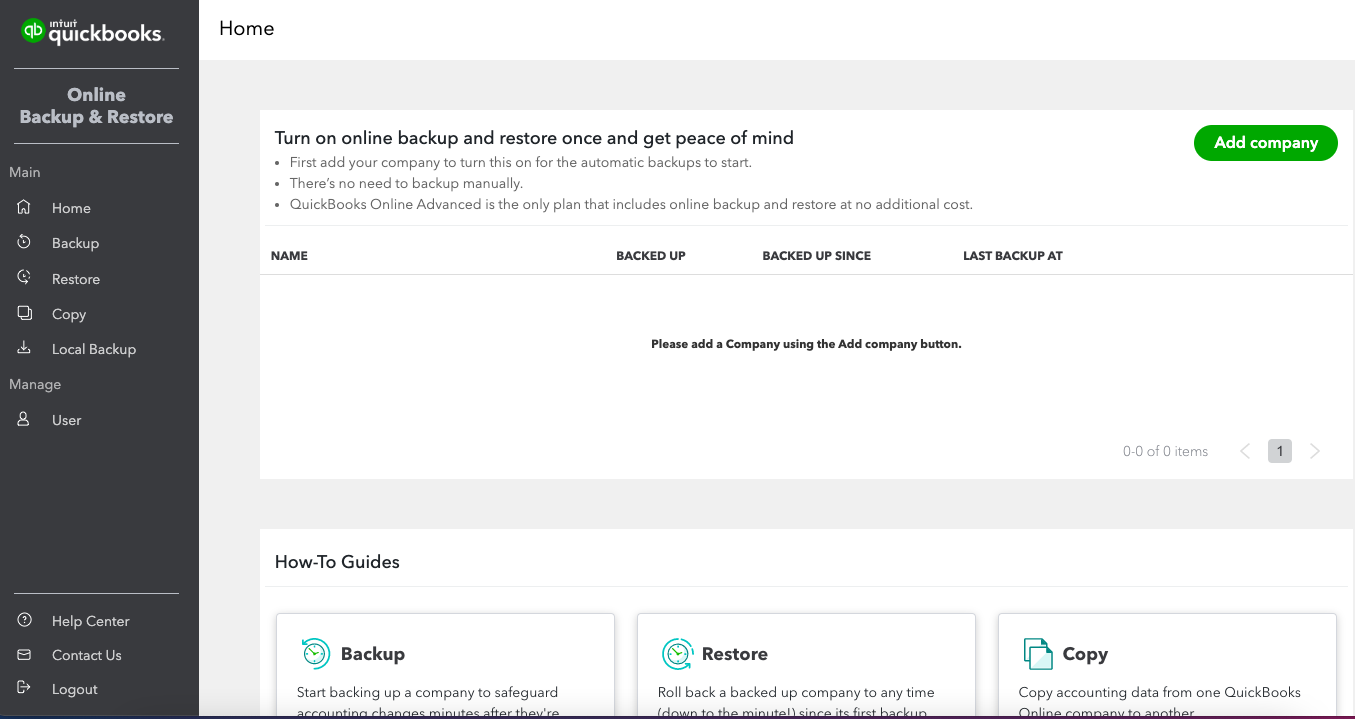Click the QuickBooks logo

(x=92, y=32)
